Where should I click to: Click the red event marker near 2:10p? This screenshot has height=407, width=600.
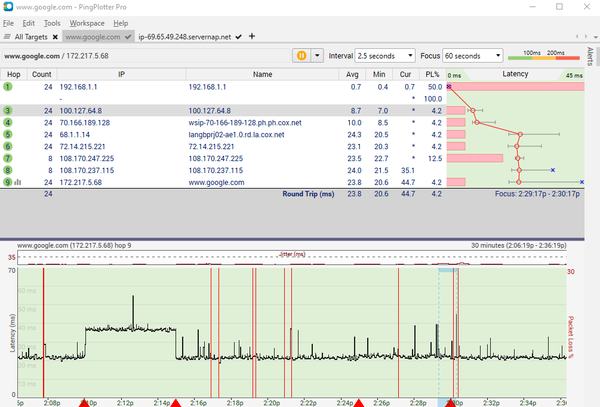pos(84,403)
